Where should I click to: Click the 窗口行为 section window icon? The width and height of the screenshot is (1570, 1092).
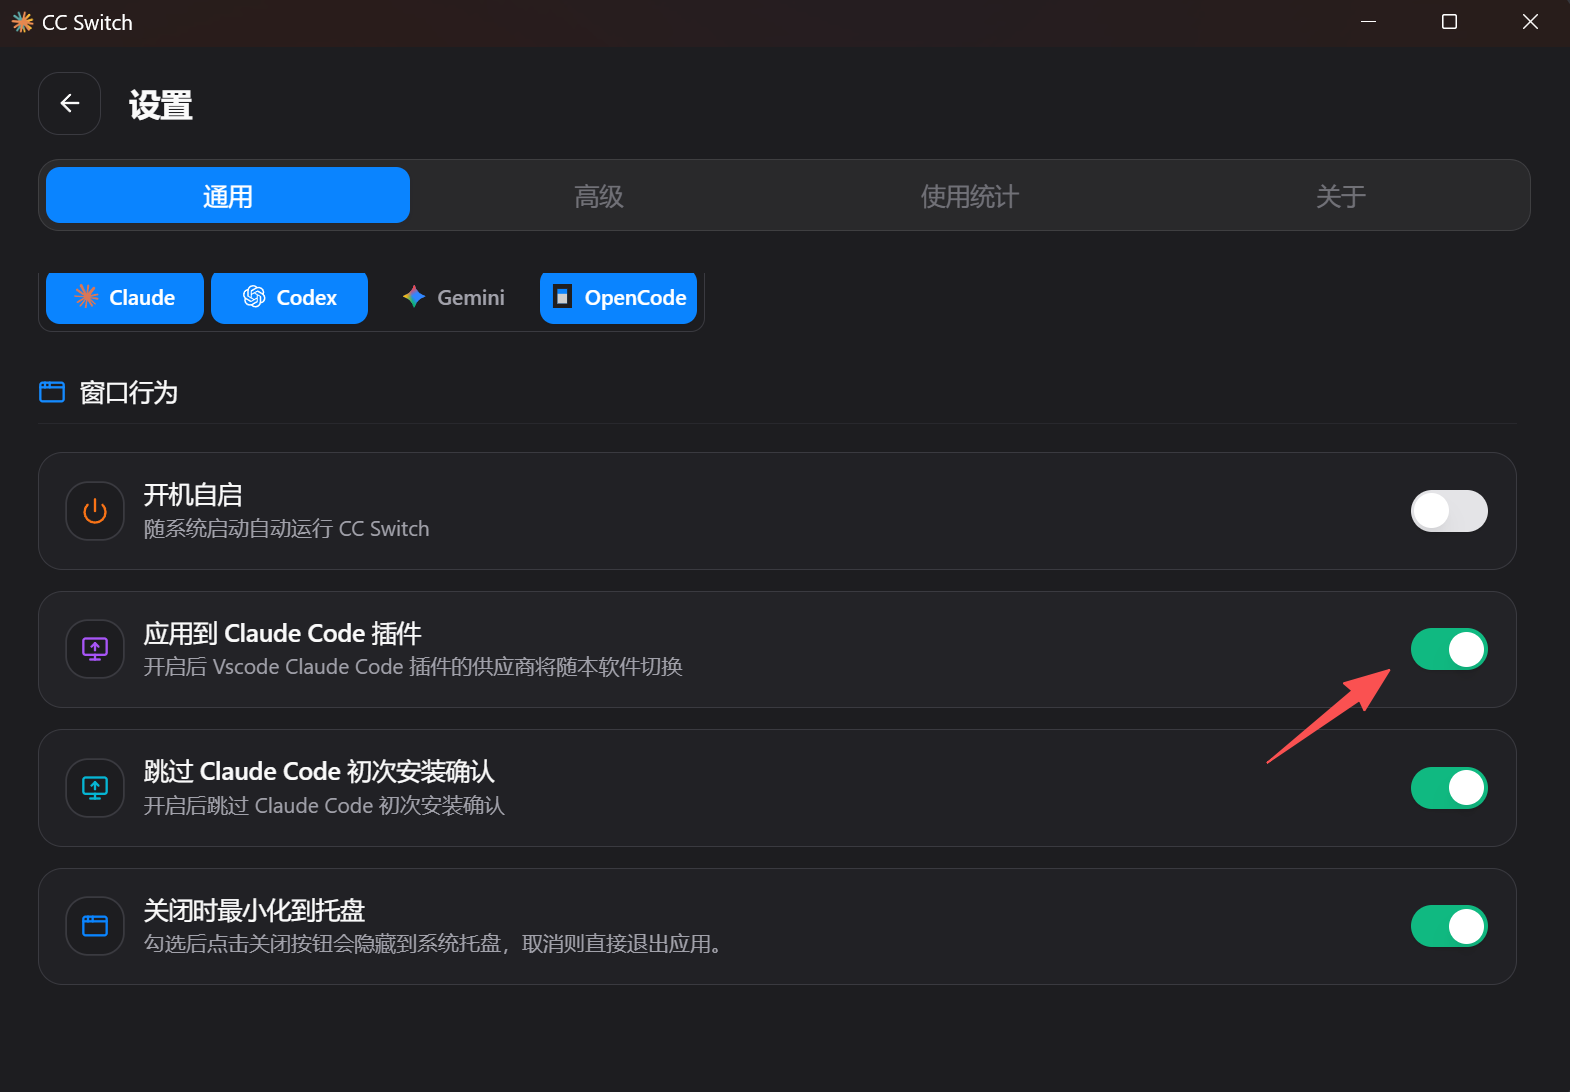coord(52,392)
